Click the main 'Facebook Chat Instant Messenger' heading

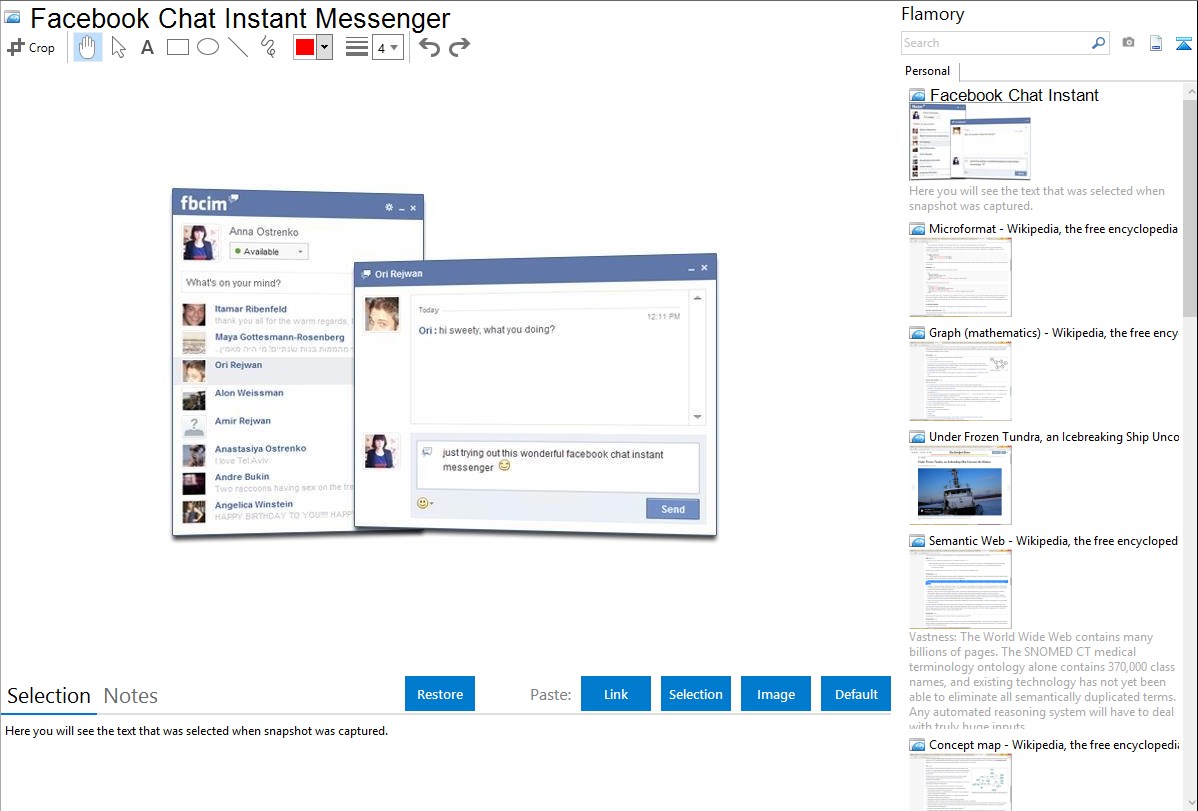coord(240,18)
